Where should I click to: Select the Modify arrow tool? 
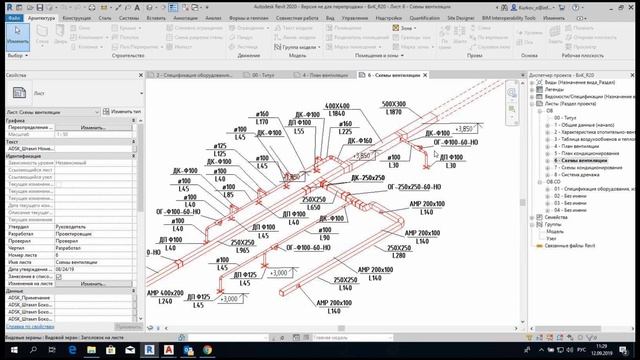click(18, 37)
